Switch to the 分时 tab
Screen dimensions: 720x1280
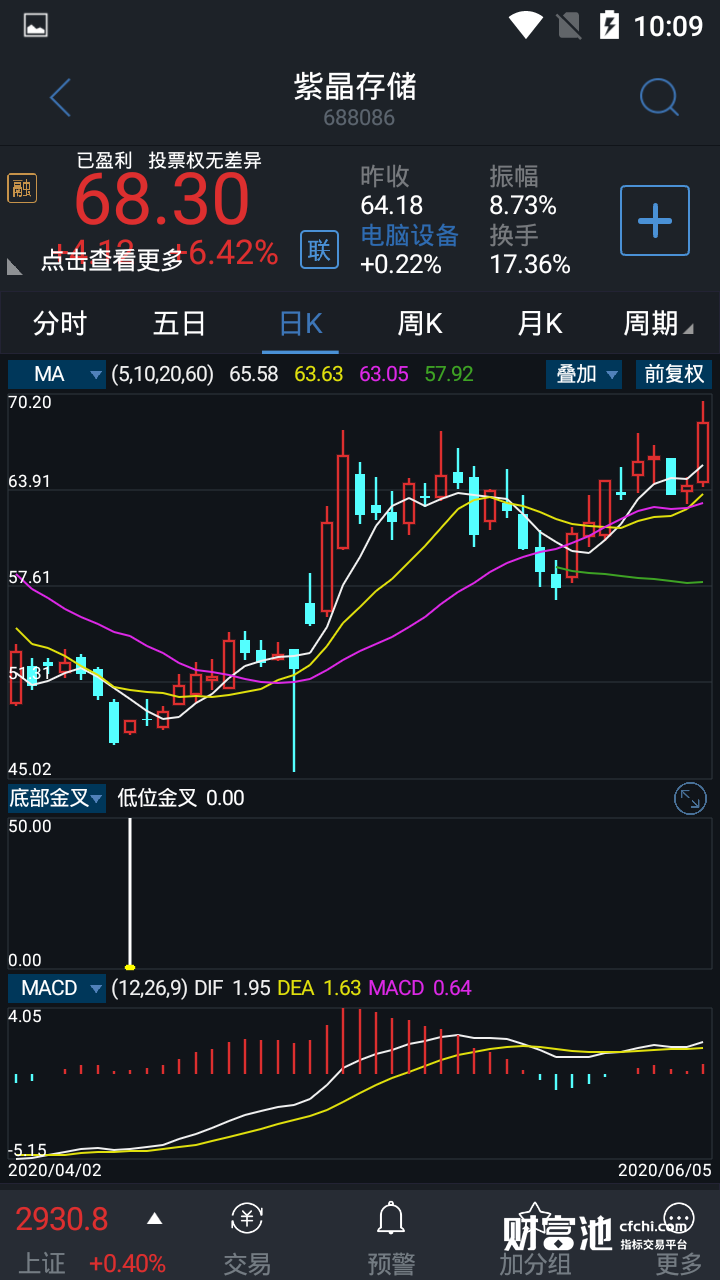(x=60, y=324)
